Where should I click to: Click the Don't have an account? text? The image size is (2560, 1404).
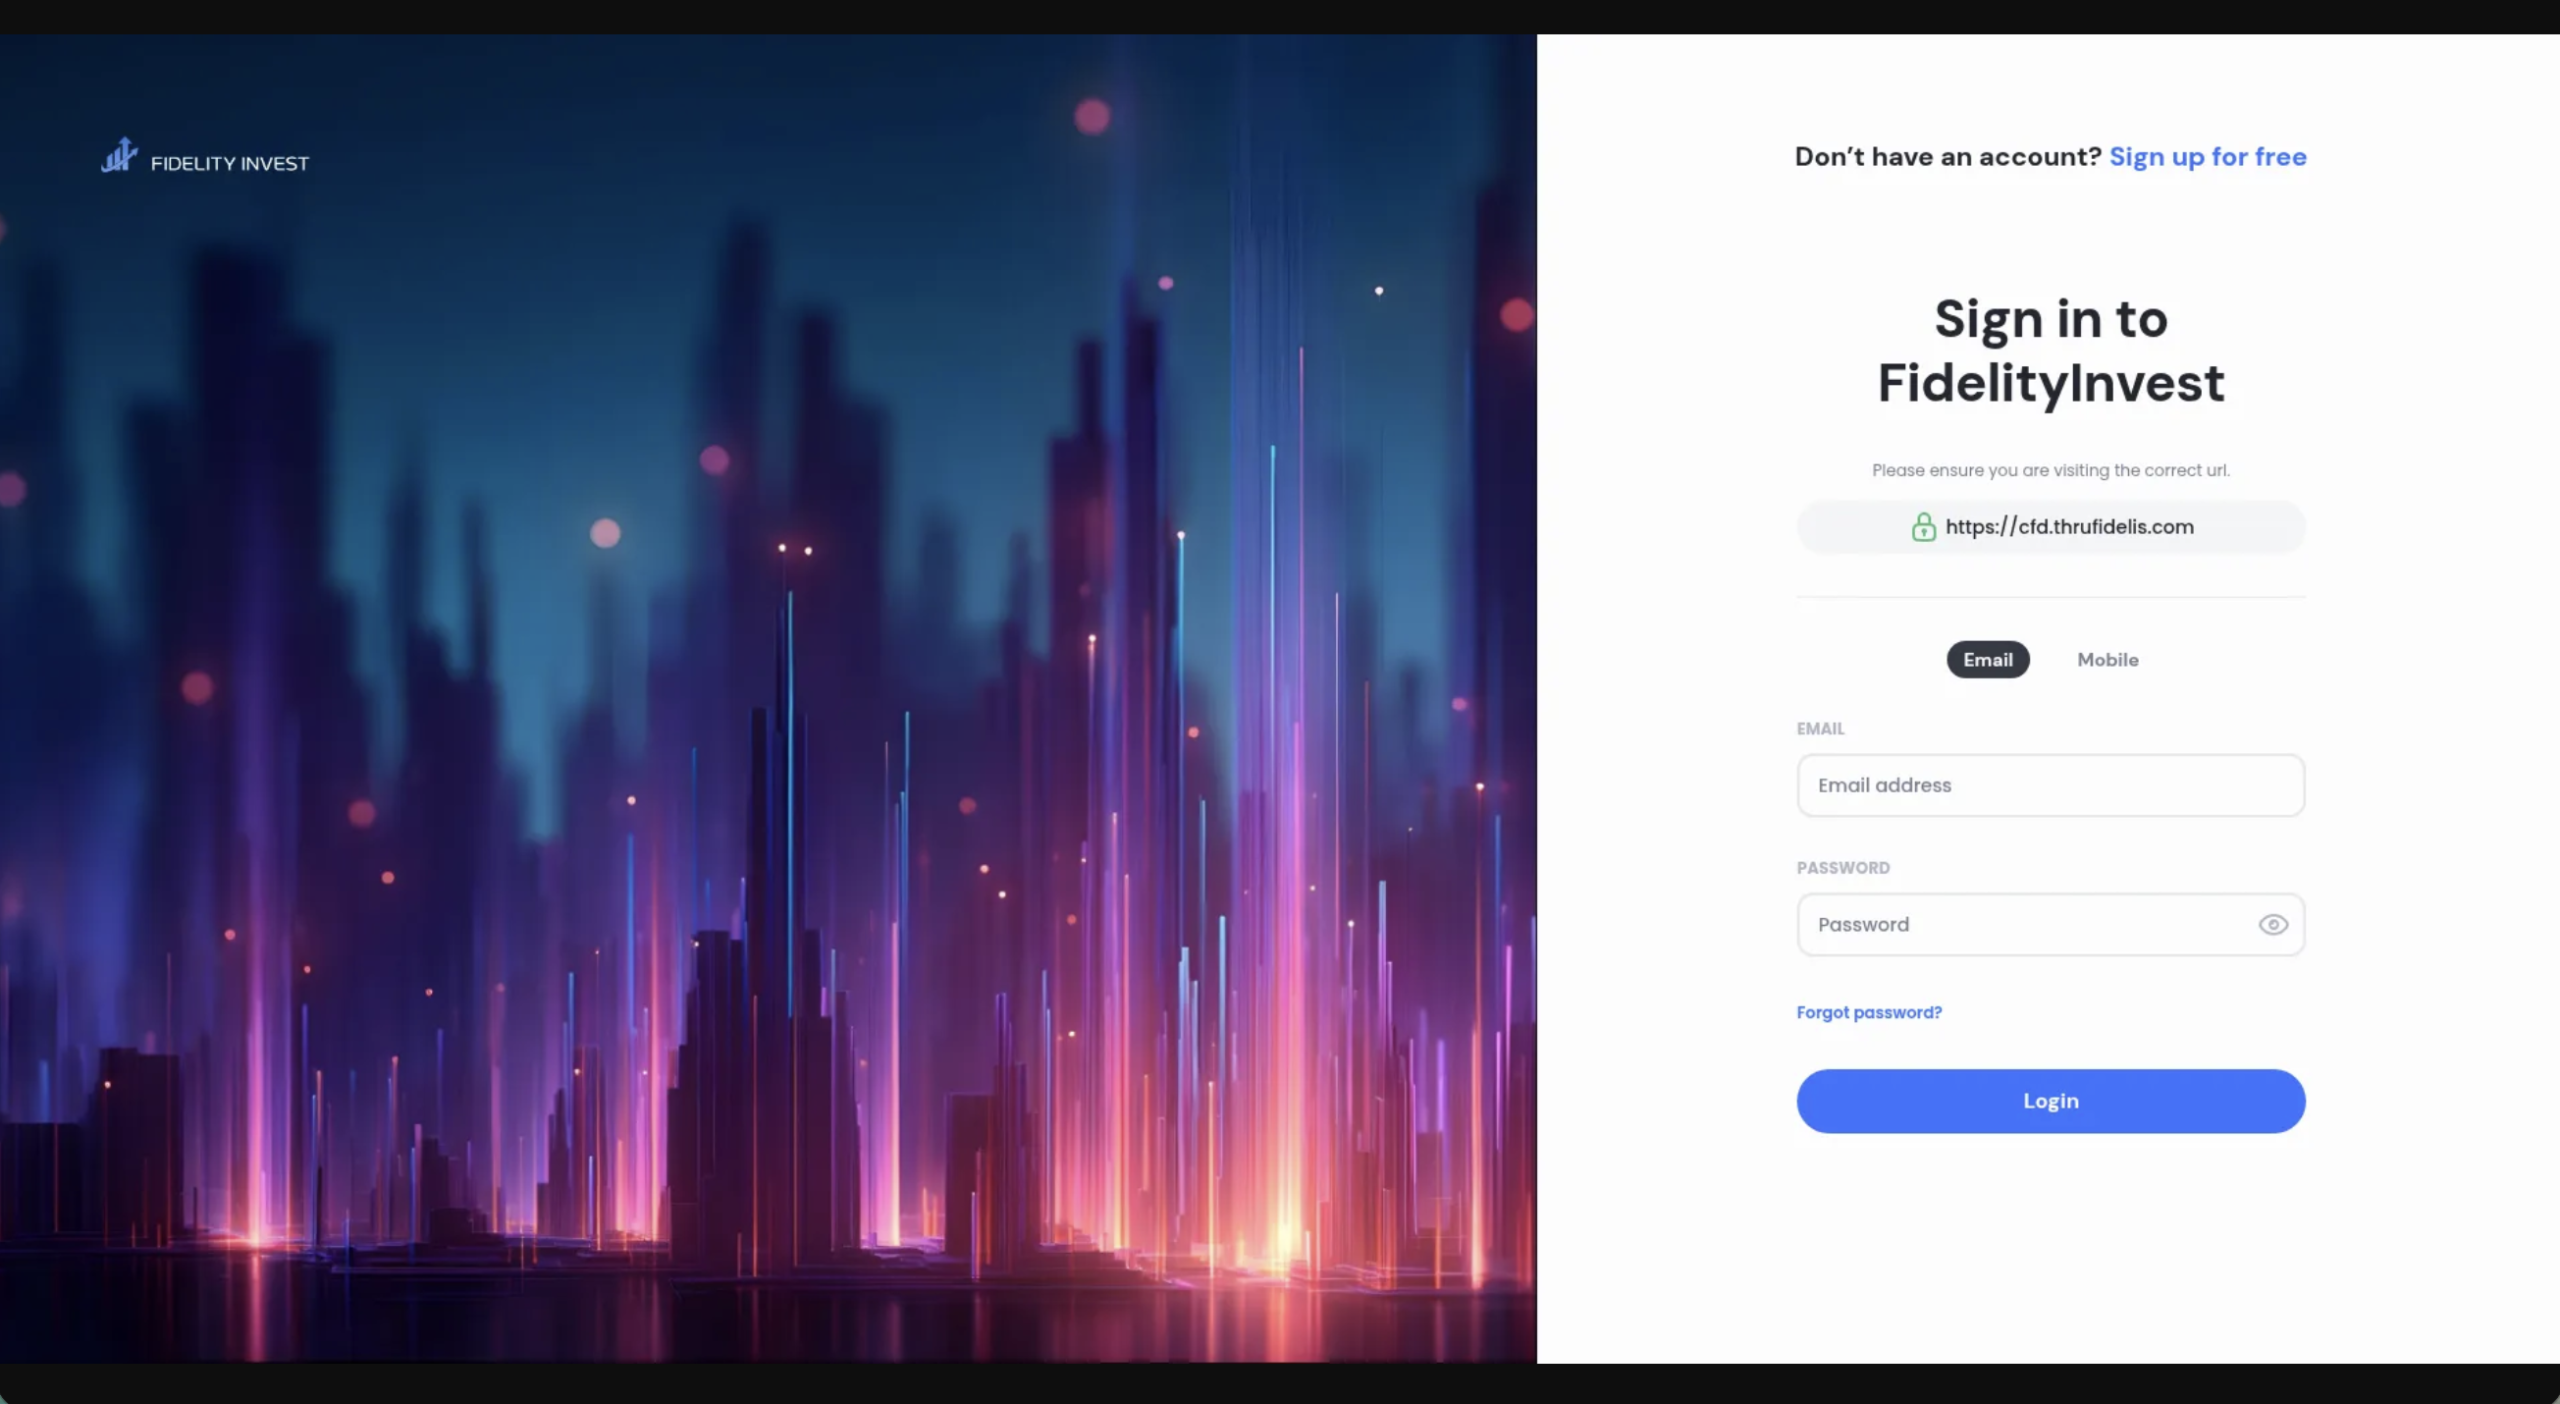coord(1947,157)
